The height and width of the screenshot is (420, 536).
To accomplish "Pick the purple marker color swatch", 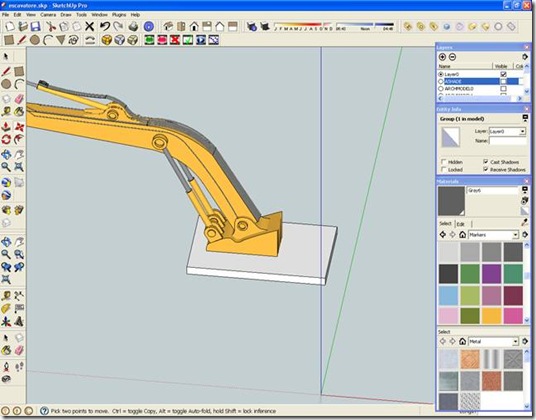I will tap(491, 274).
